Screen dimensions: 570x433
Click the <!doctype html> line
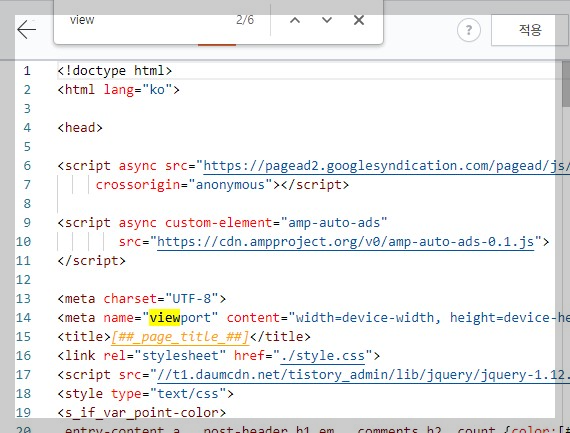115,71
